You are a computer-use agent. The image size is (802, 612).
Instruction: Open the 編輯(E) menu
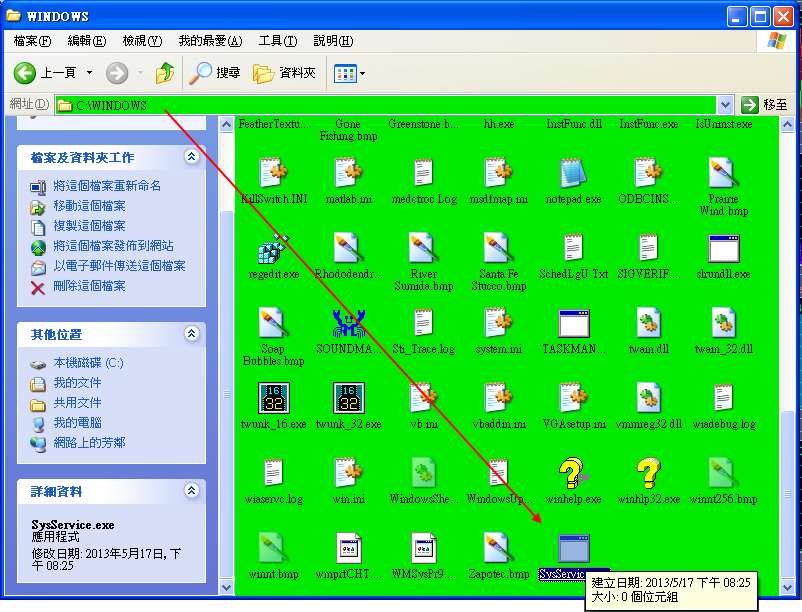(x=86, y=41)
